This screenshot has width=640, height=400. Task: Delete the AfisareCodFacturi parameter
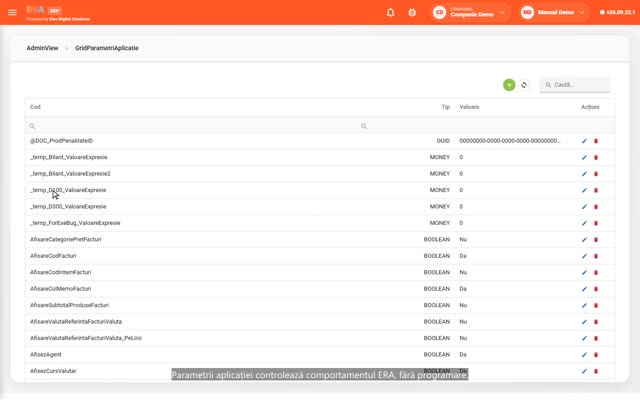596,256
